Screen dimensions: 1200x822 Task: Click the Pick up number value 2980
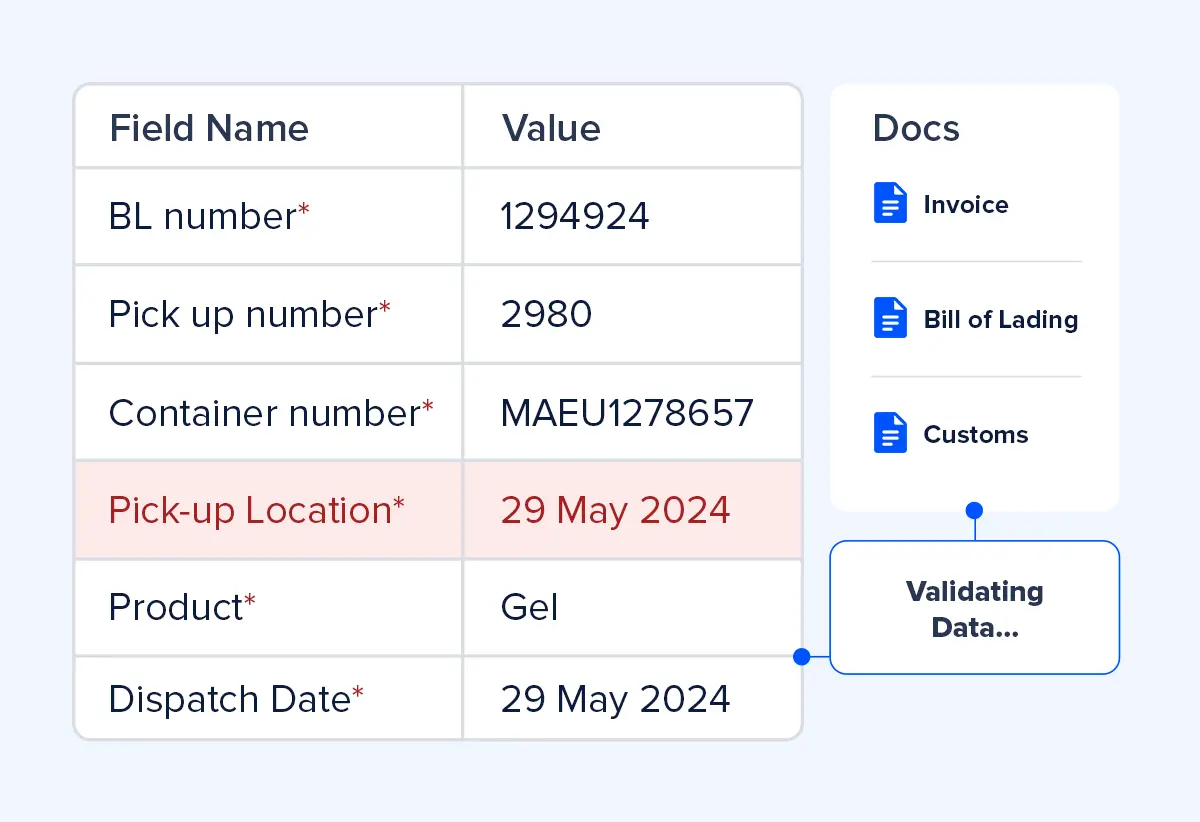point(545,314)
